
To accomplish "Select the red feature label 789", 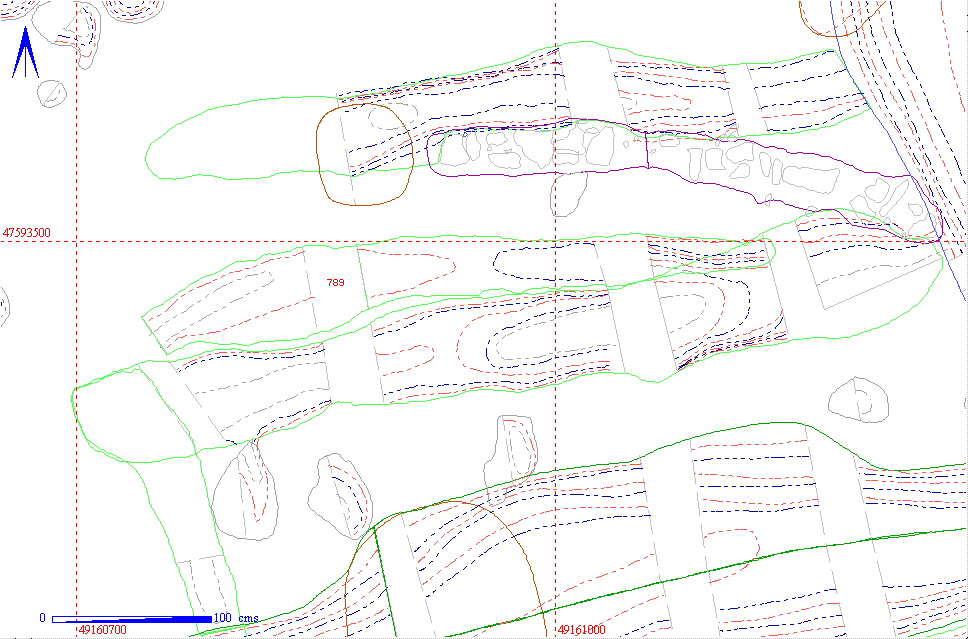I will (336, 283).
